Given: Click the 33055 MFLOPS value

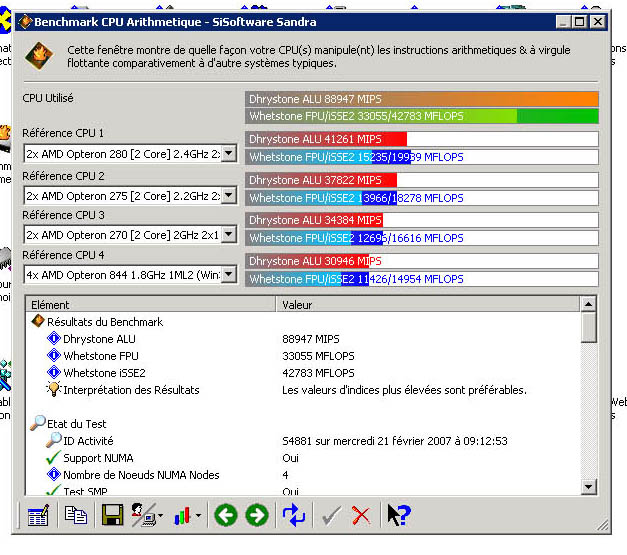Looking at the screenshot, I should coord(318,356).
